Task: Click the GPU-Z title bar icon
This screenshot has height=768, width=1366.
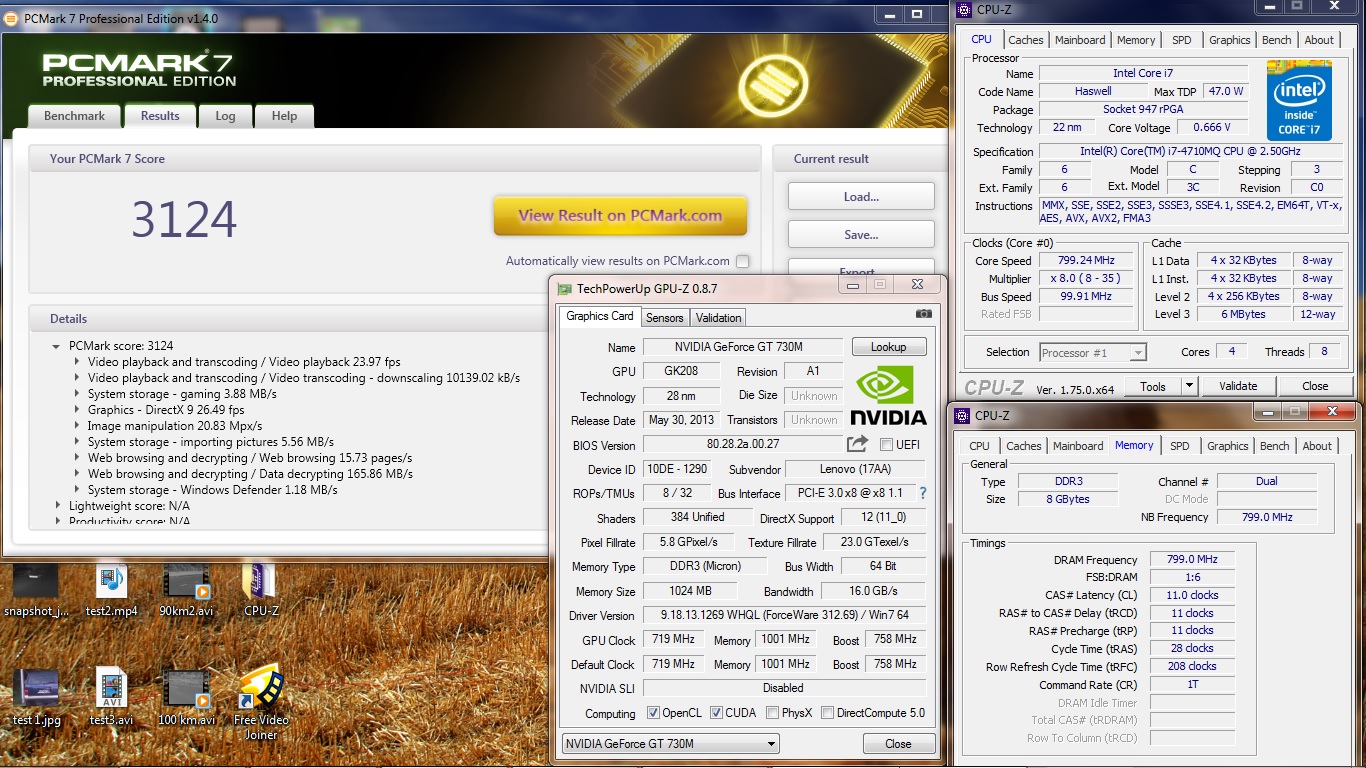Action: (x=565, y=289)
